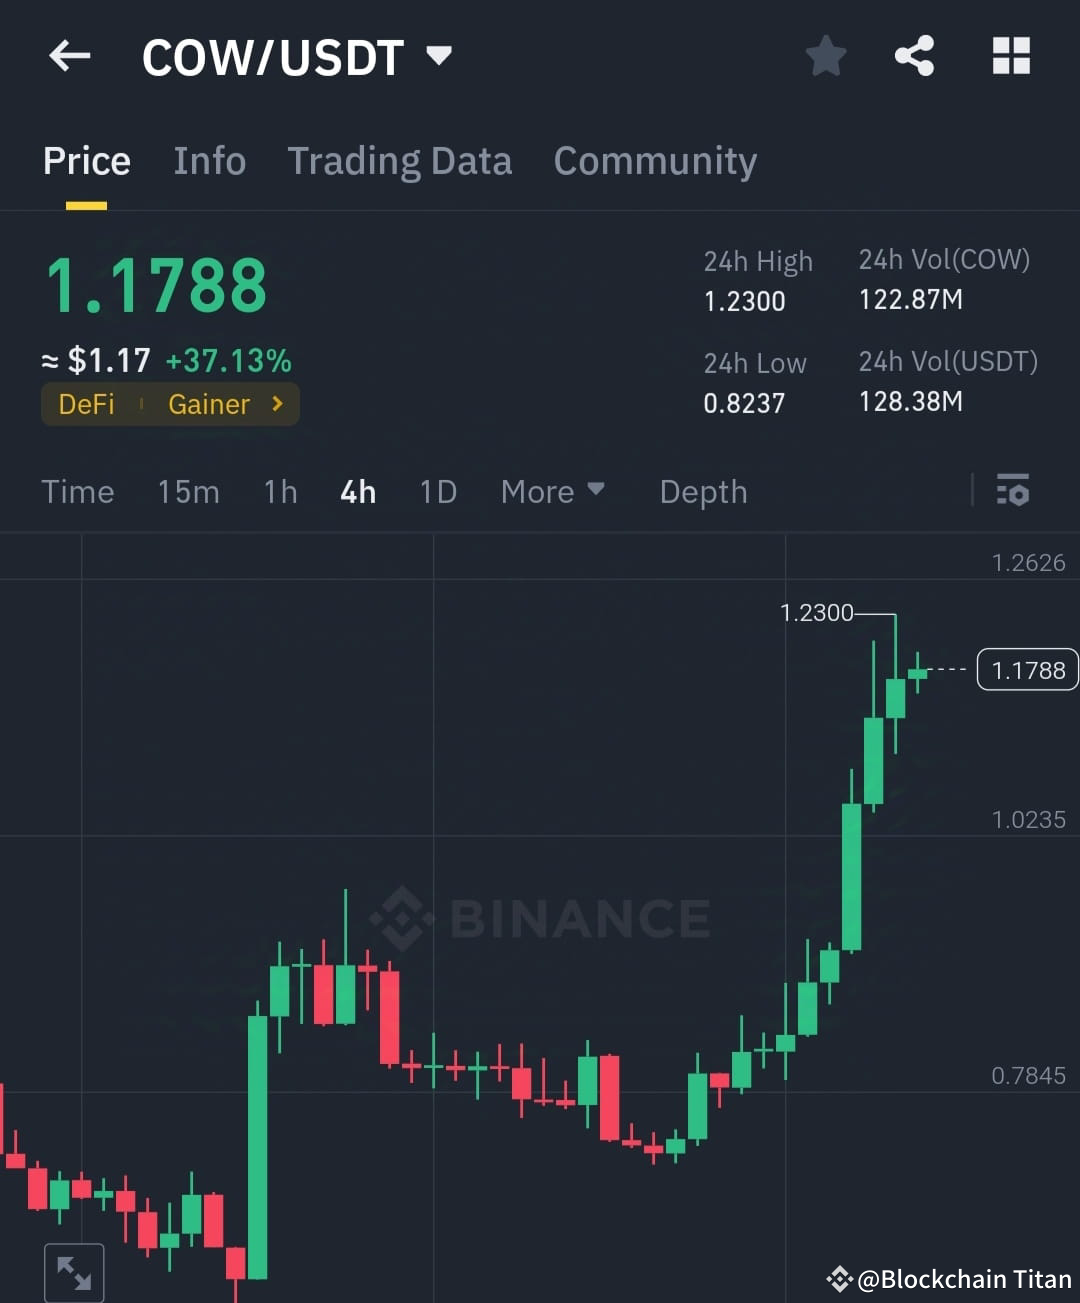The height and width of the screenshot is (1303, 1080).
Task: Switch to the Trading Data tab
Action: tap(400, 160)
